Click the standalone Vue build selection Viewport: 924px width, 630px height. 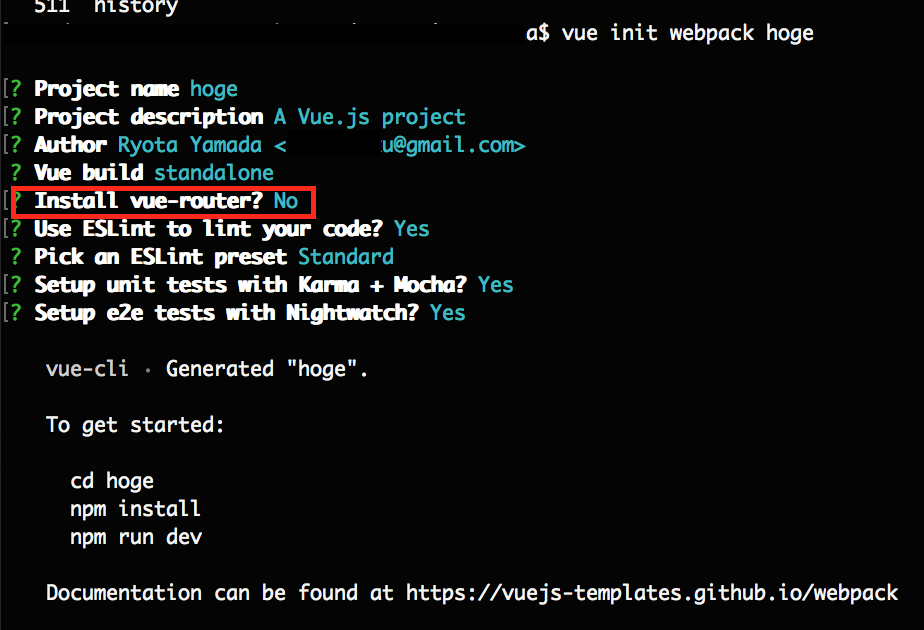(x=214, y=173)
